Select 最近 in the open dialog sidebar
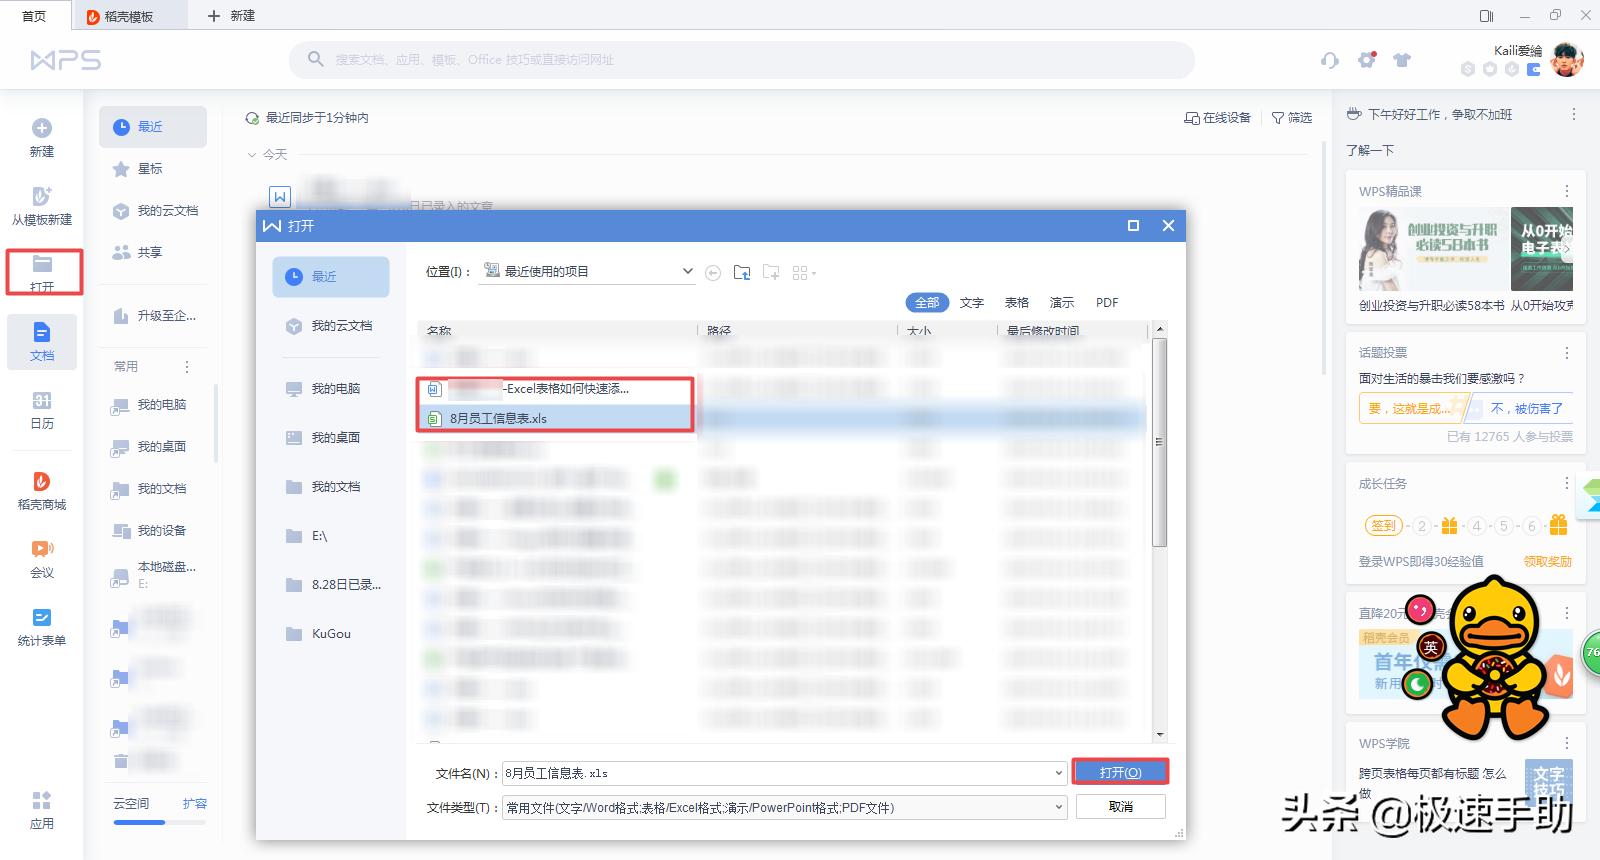This screenshot has width=1600, height=860. [x=331, y=277]
